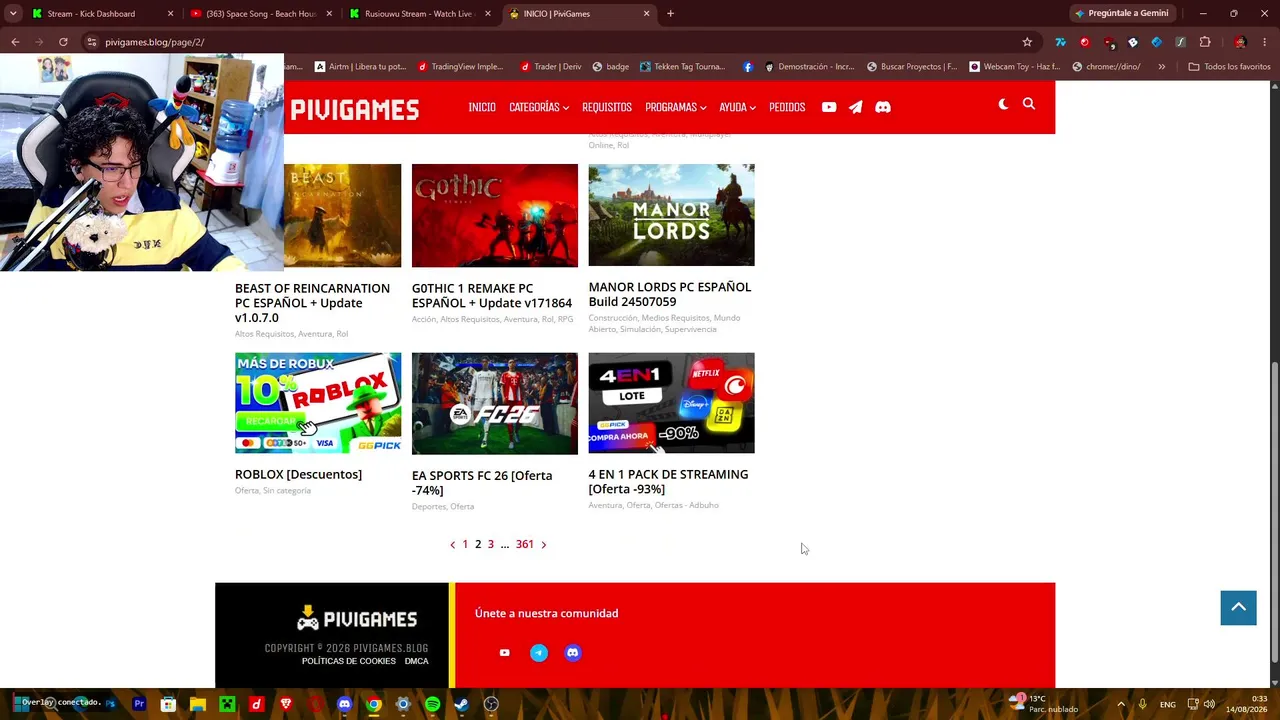Expand the AYUDA dropdown menu
This screenshot has height=720, width=1280.
[x=737, y=107]
